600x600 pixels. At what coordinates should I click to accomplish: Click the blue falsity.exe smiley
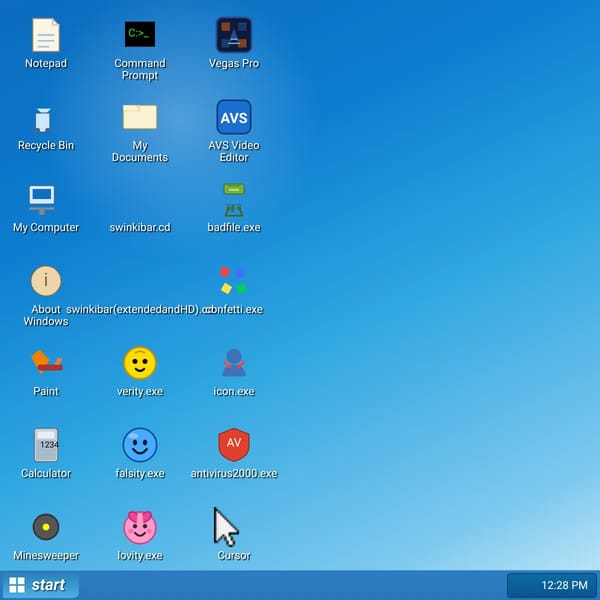click(140, 445)
